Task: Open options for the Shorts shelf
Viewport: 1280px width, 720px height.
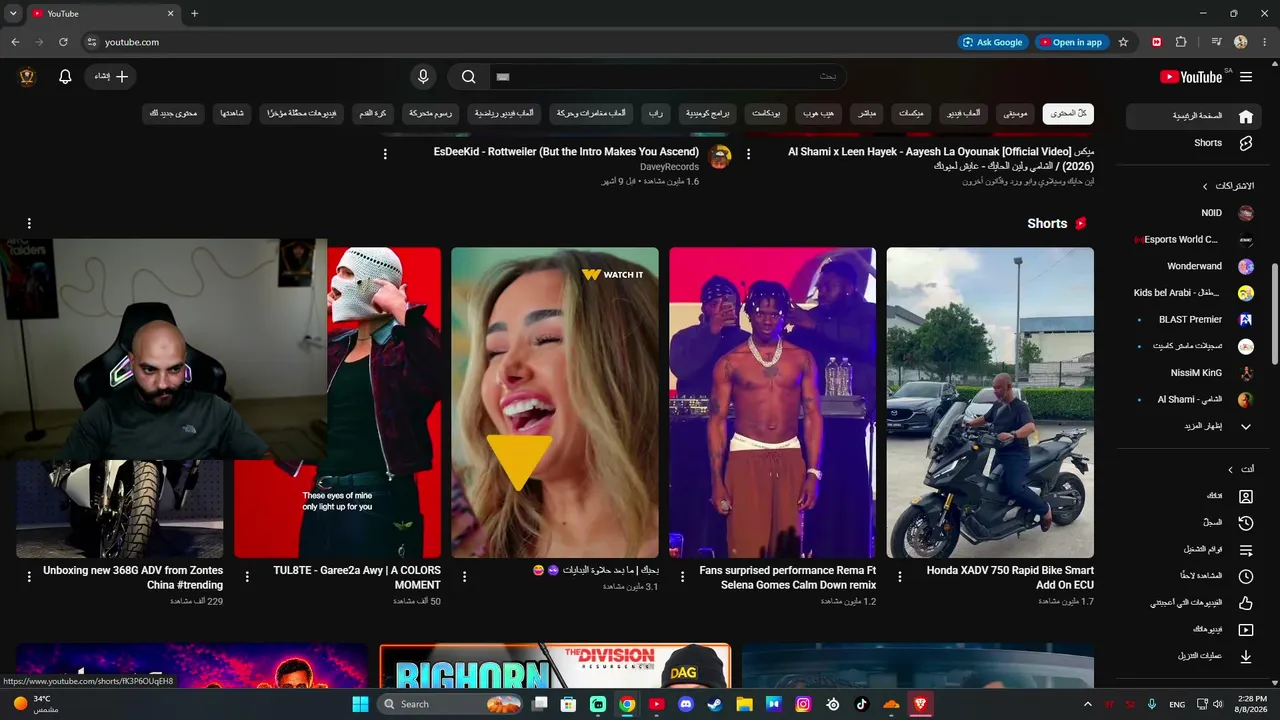Action: click(29, 224)
